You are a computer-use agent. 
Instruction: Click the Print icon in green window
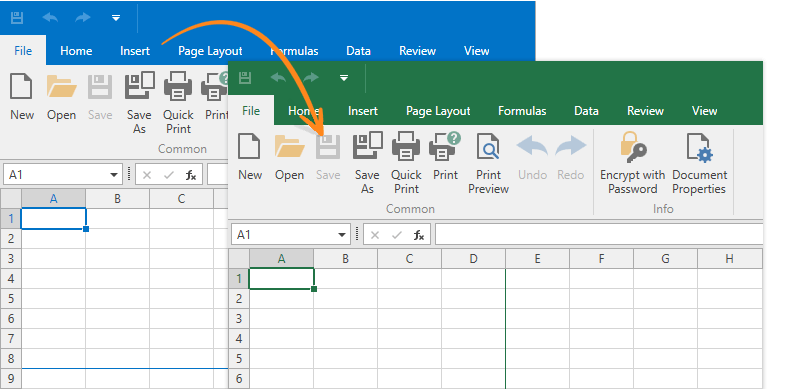[445, 146]
